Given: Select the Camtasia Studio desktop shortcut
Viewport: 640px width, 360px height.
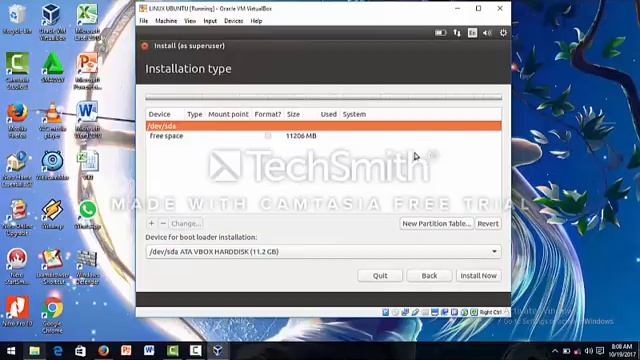Looking at the screenshot, I should click(x=17, y=70).
